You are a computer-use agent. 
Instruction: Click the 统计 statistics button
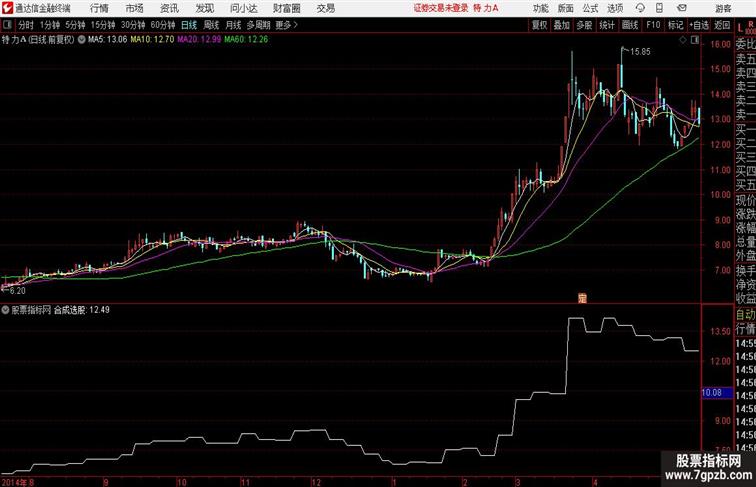(607, 25)
